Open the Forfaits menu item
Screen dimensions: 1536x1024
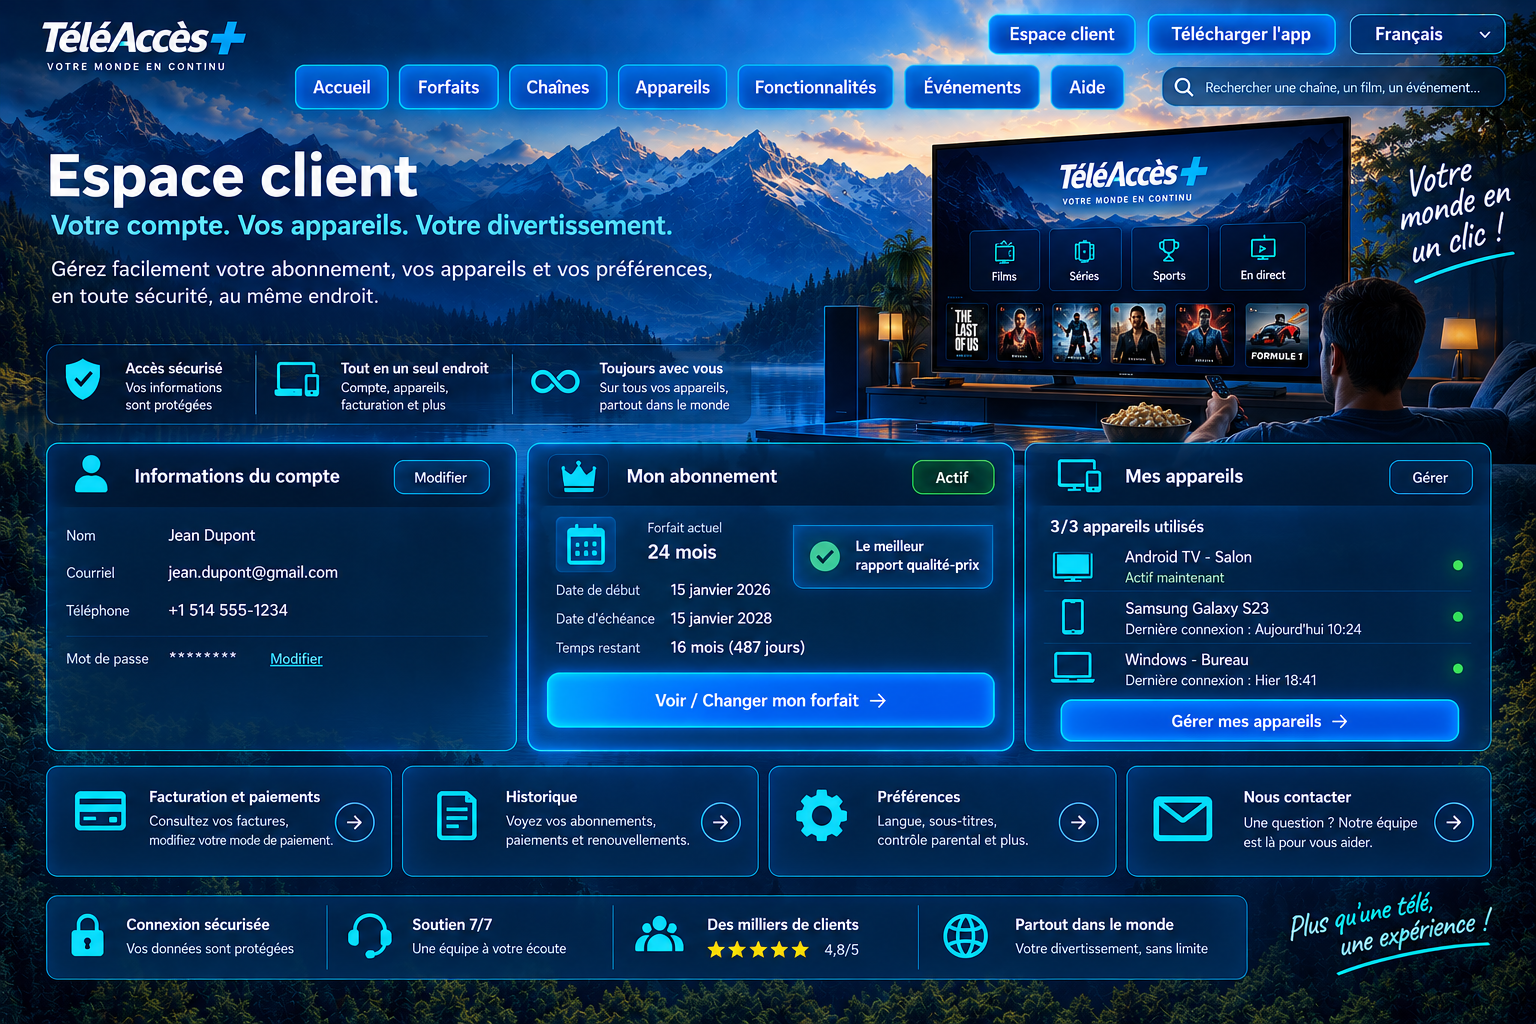448,87
